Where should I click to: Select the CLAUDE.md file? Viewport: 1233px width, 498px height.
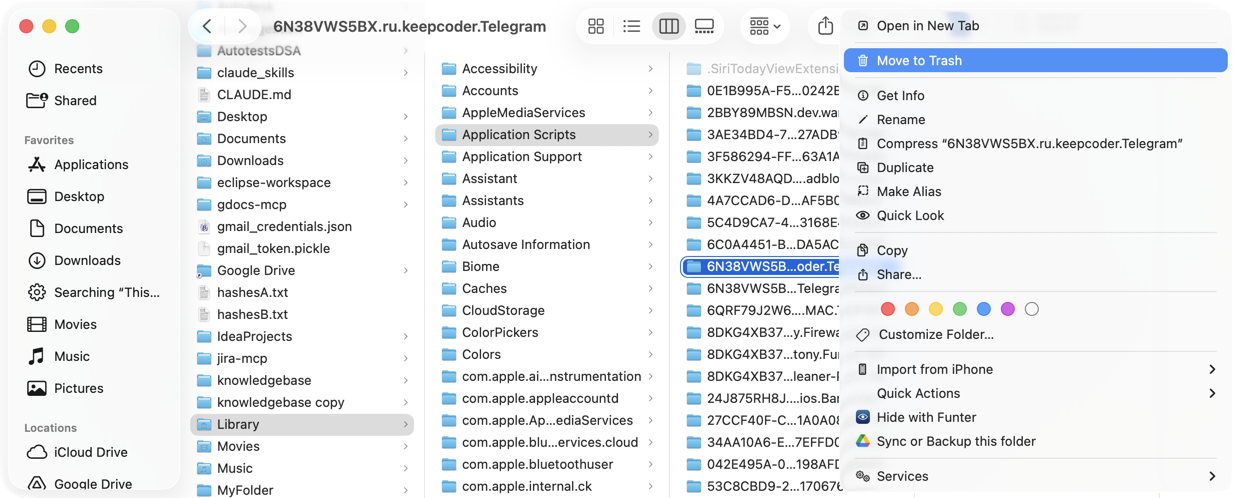click(302, 95)
